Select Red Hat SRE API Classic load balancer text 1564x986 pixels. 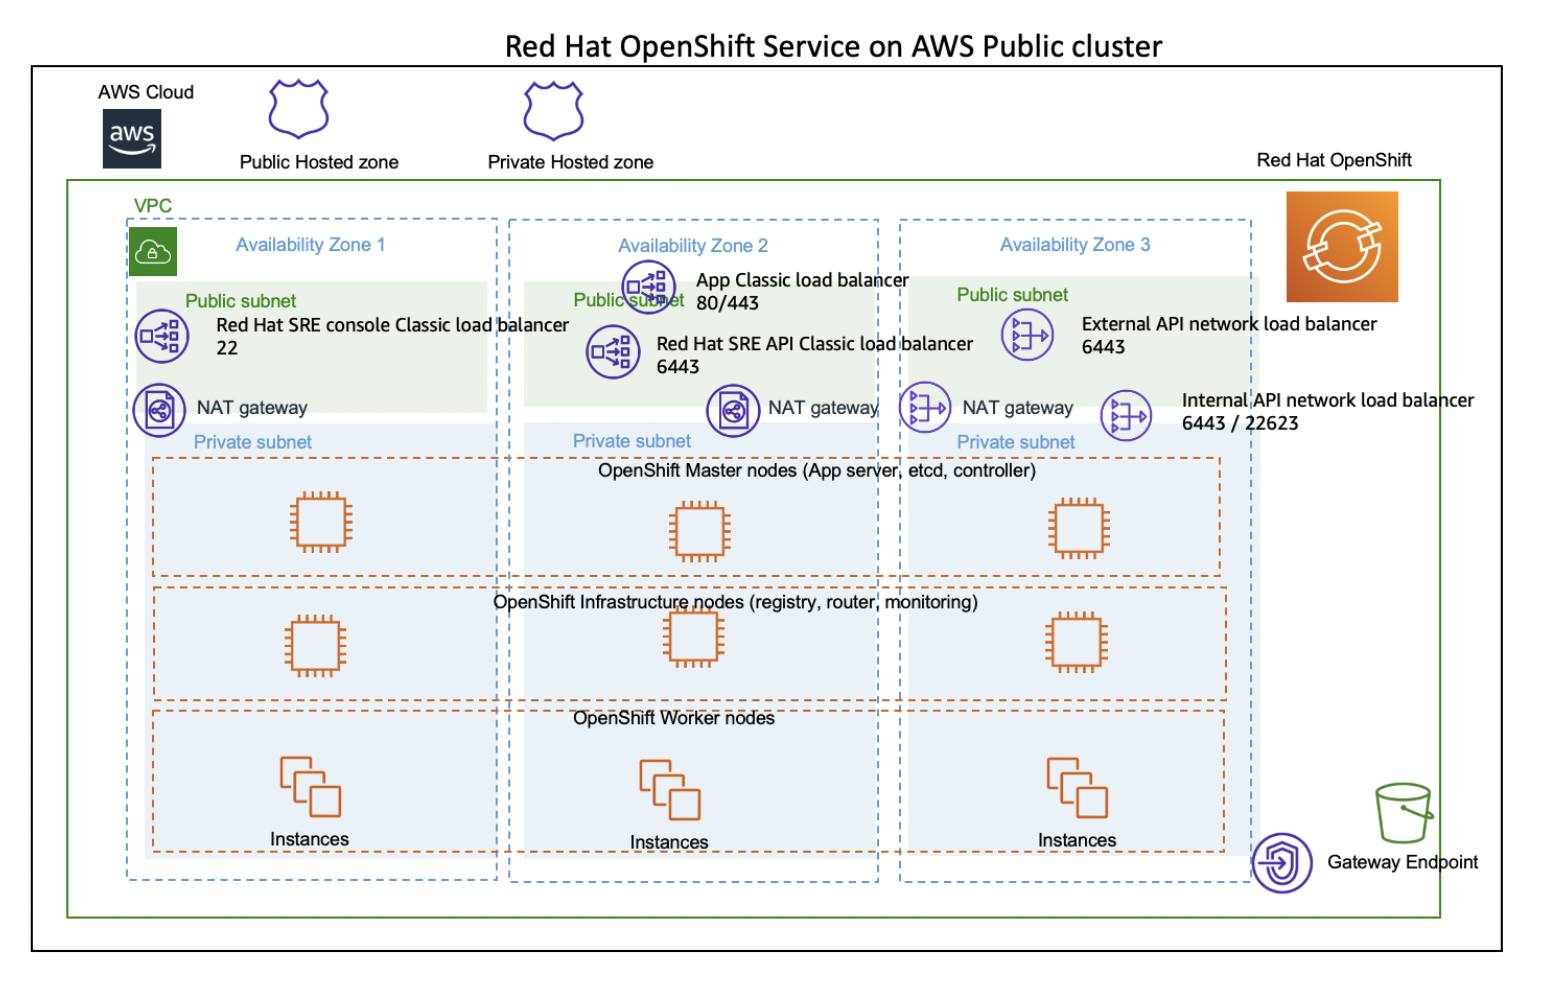click(815, 344)
